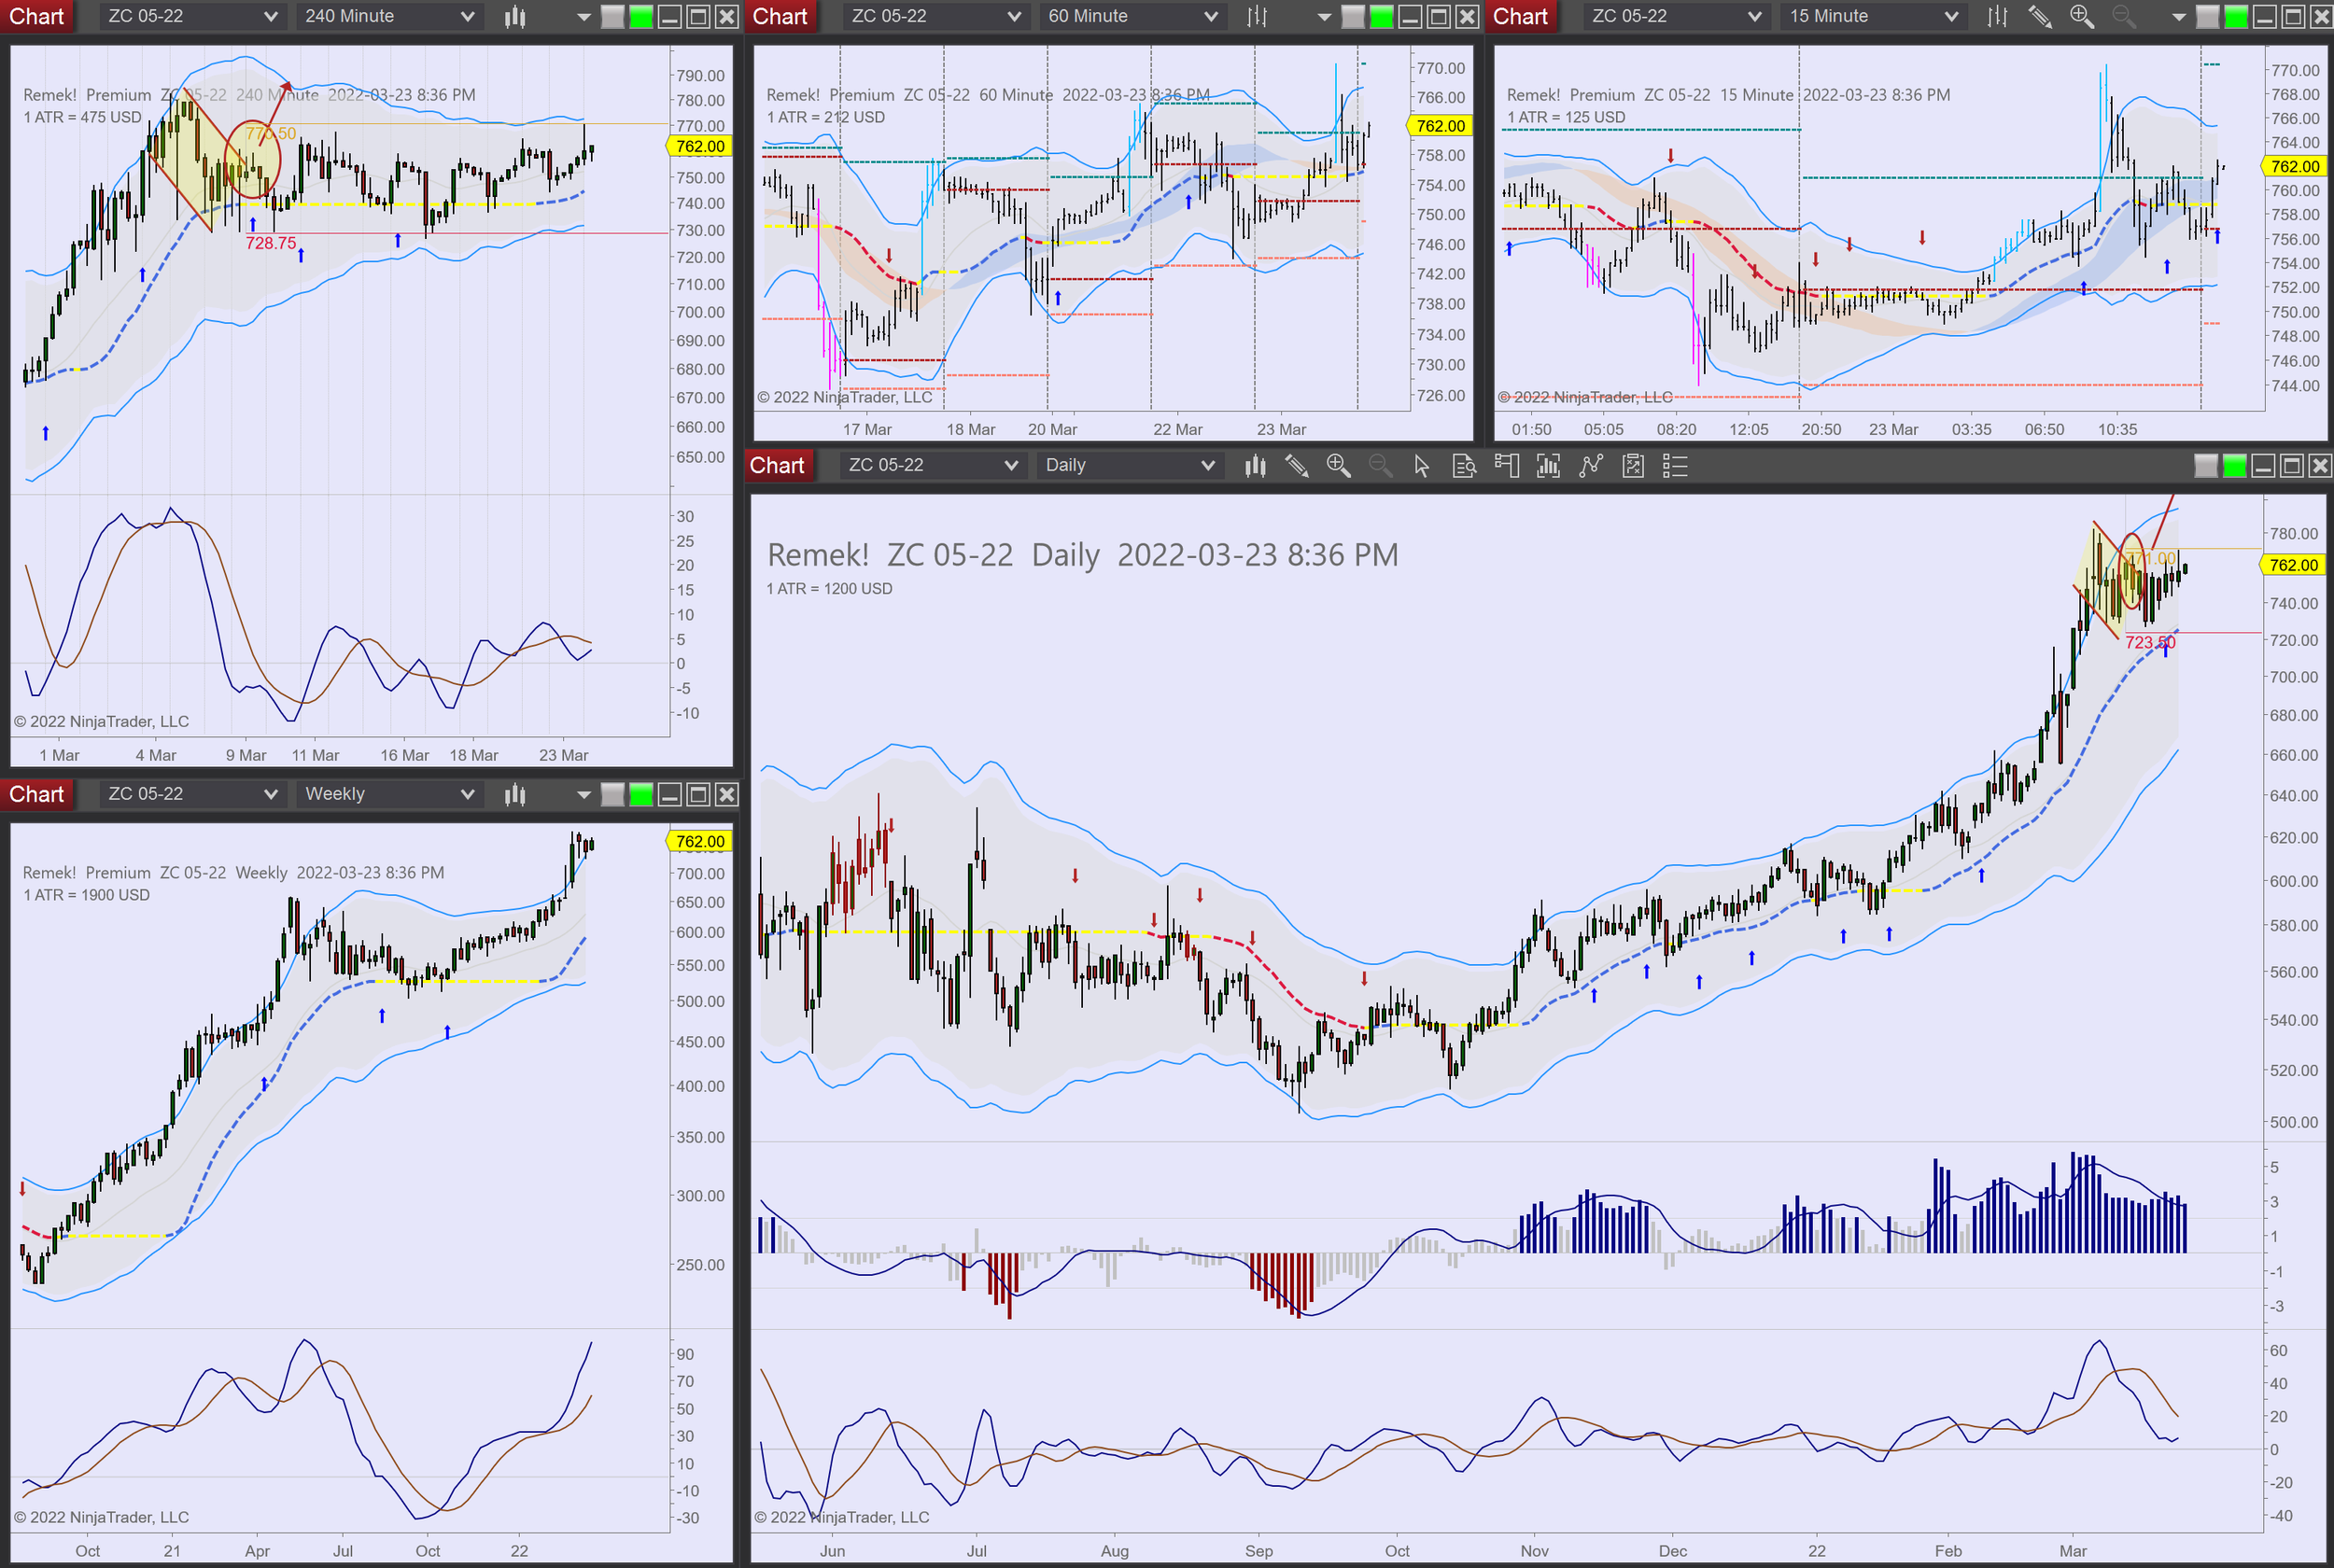Open Chart Trader icon in Daily chart toolbar
2334x1568 pixels.
click(x=1506, y=466)
